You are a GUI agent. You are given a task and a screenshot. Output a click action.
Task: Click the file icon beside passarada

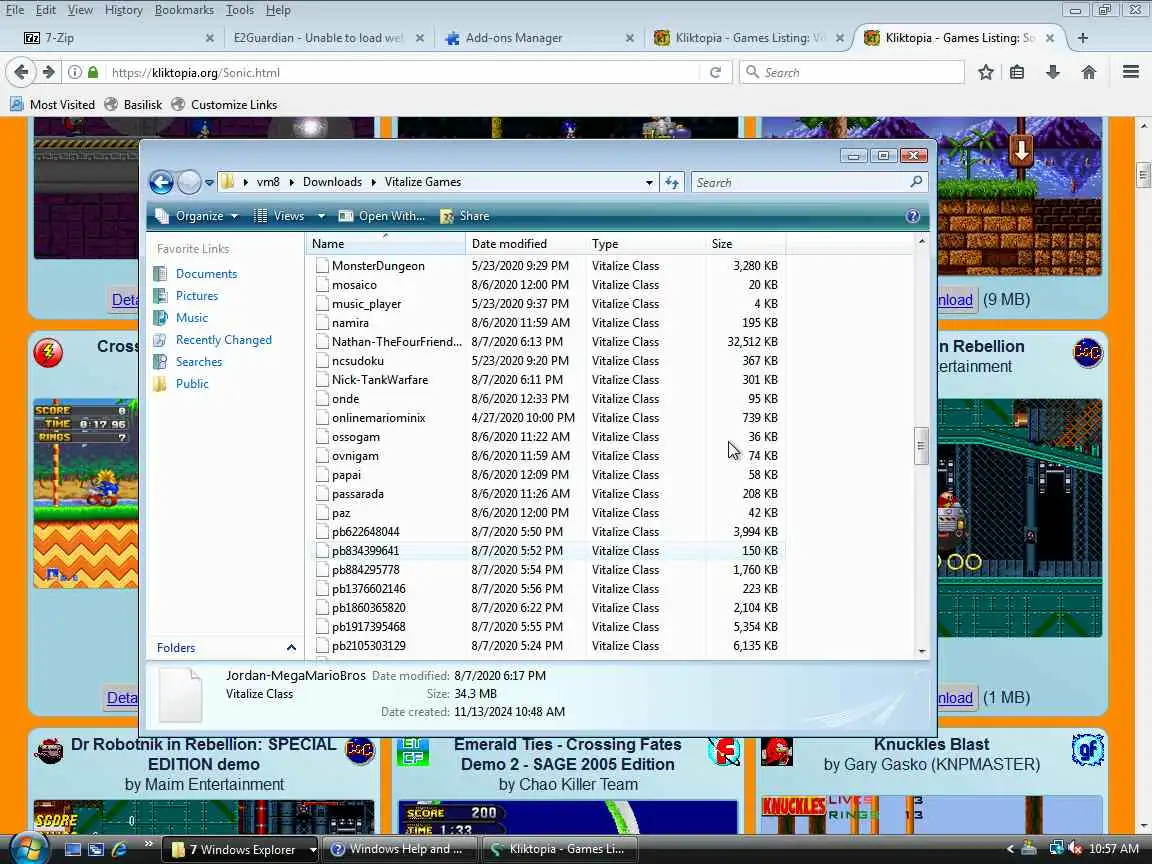322,494
